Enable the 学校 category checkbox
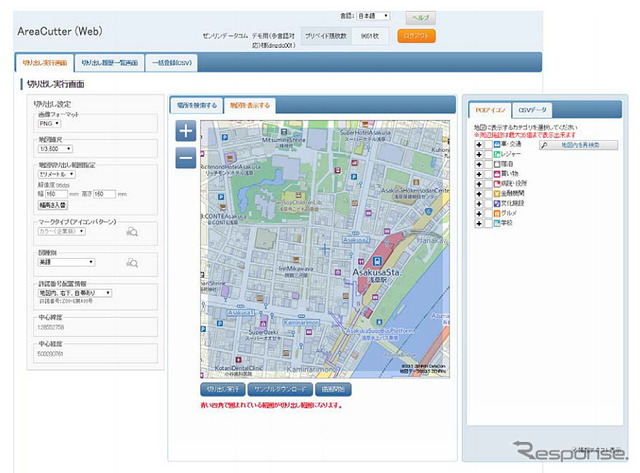The image size is (640, 473). [x=488, y=223]
